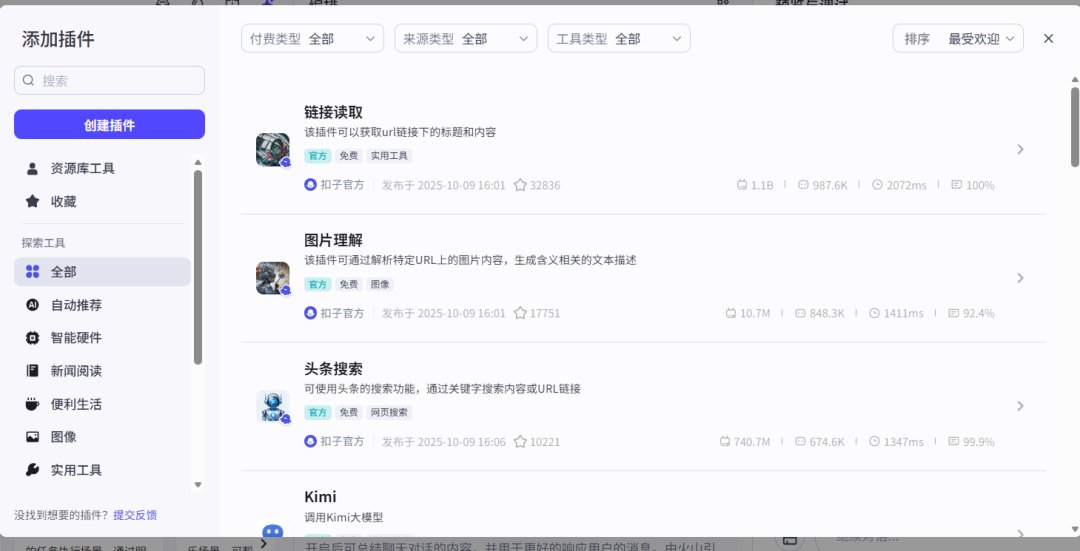This screenshot has height=551, width=1080.
Task: Click the 扣子官方 avatar under 头条搜索
Action: tap(311, 441)
